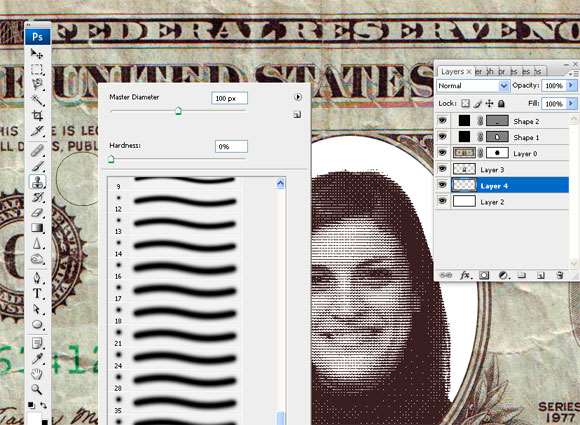Select the Crop tool
The image size is (580, 425).
(x=37, y=115)
